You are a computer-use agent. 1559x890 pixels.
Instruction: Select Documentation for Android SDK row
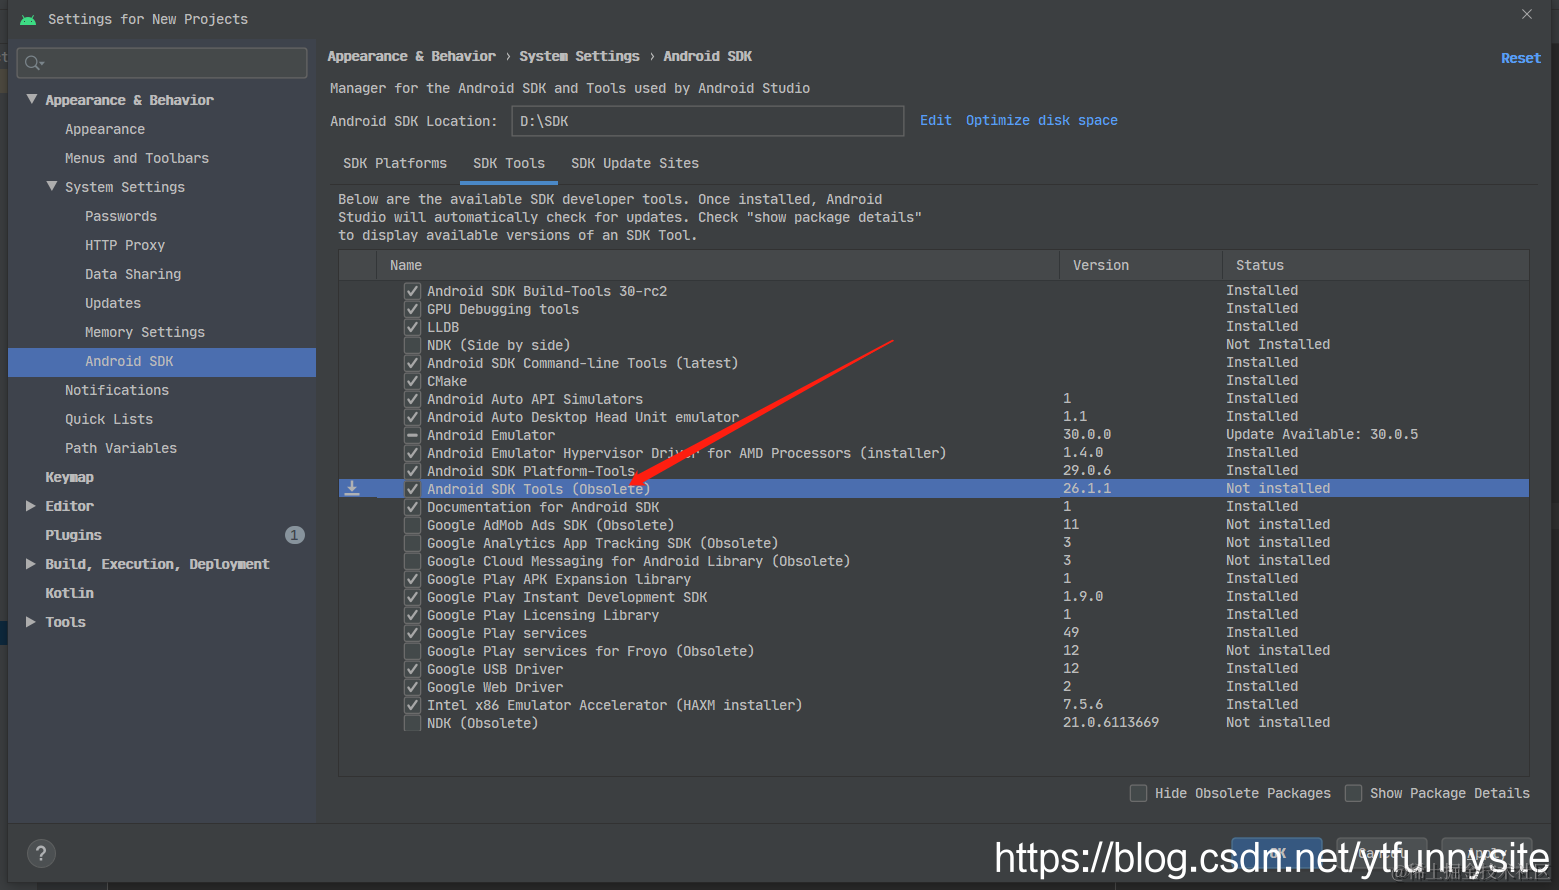933,507
